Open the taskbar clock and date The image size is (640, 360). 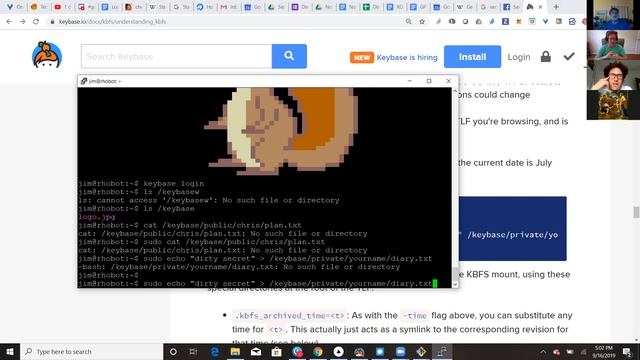pos(604,351)
